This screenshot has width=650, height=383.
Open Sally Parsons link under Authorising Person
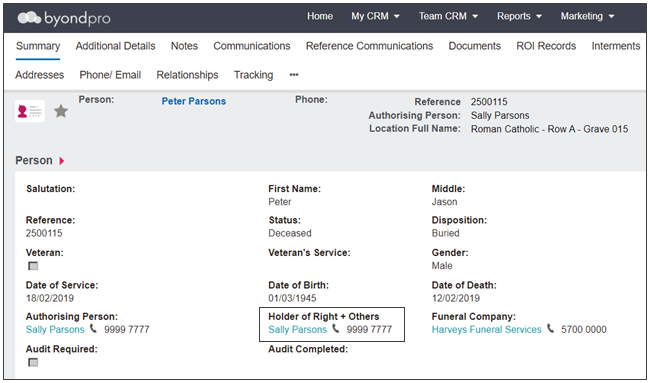pos(55,330)
